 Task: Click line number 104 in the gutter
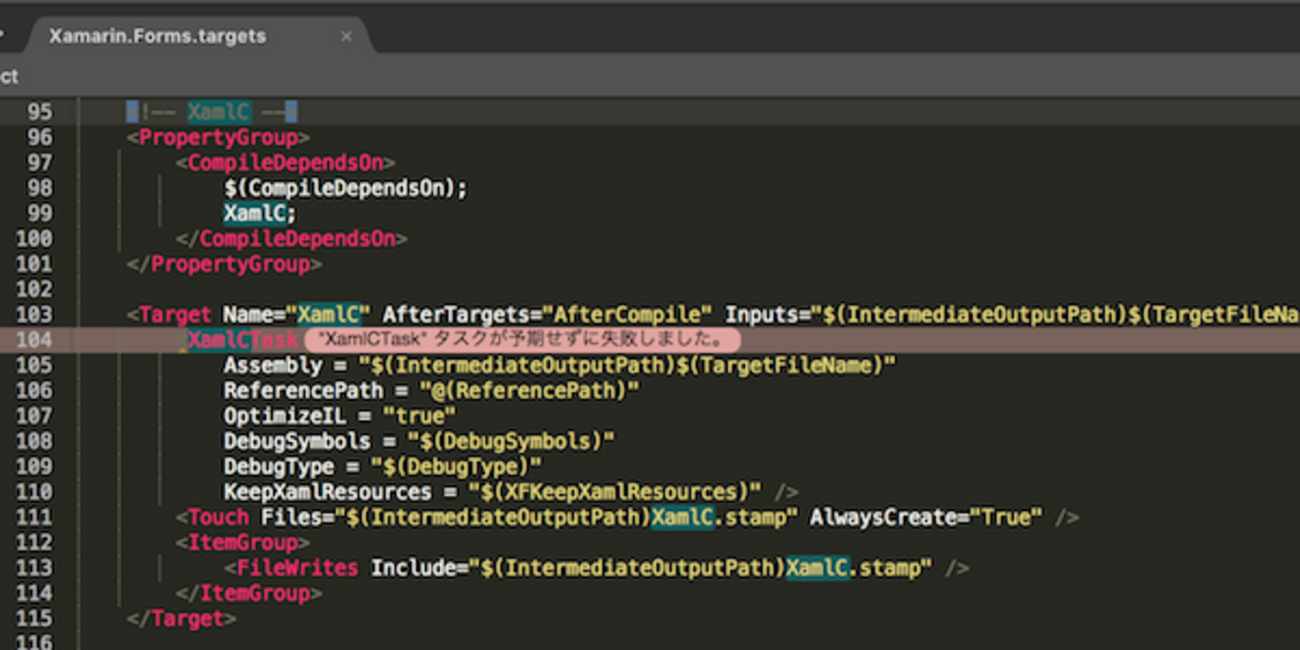tap(35, 340)
